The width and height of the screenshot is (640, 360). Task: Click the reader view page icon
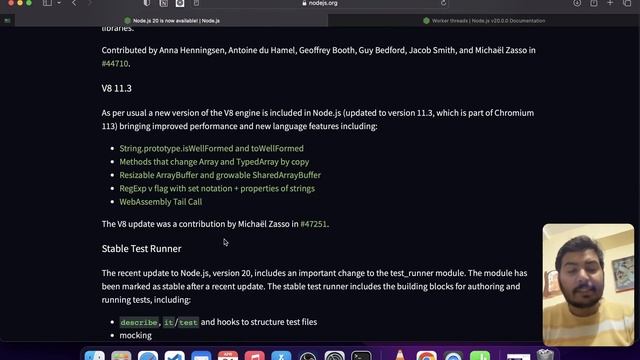tap(196, 3)
